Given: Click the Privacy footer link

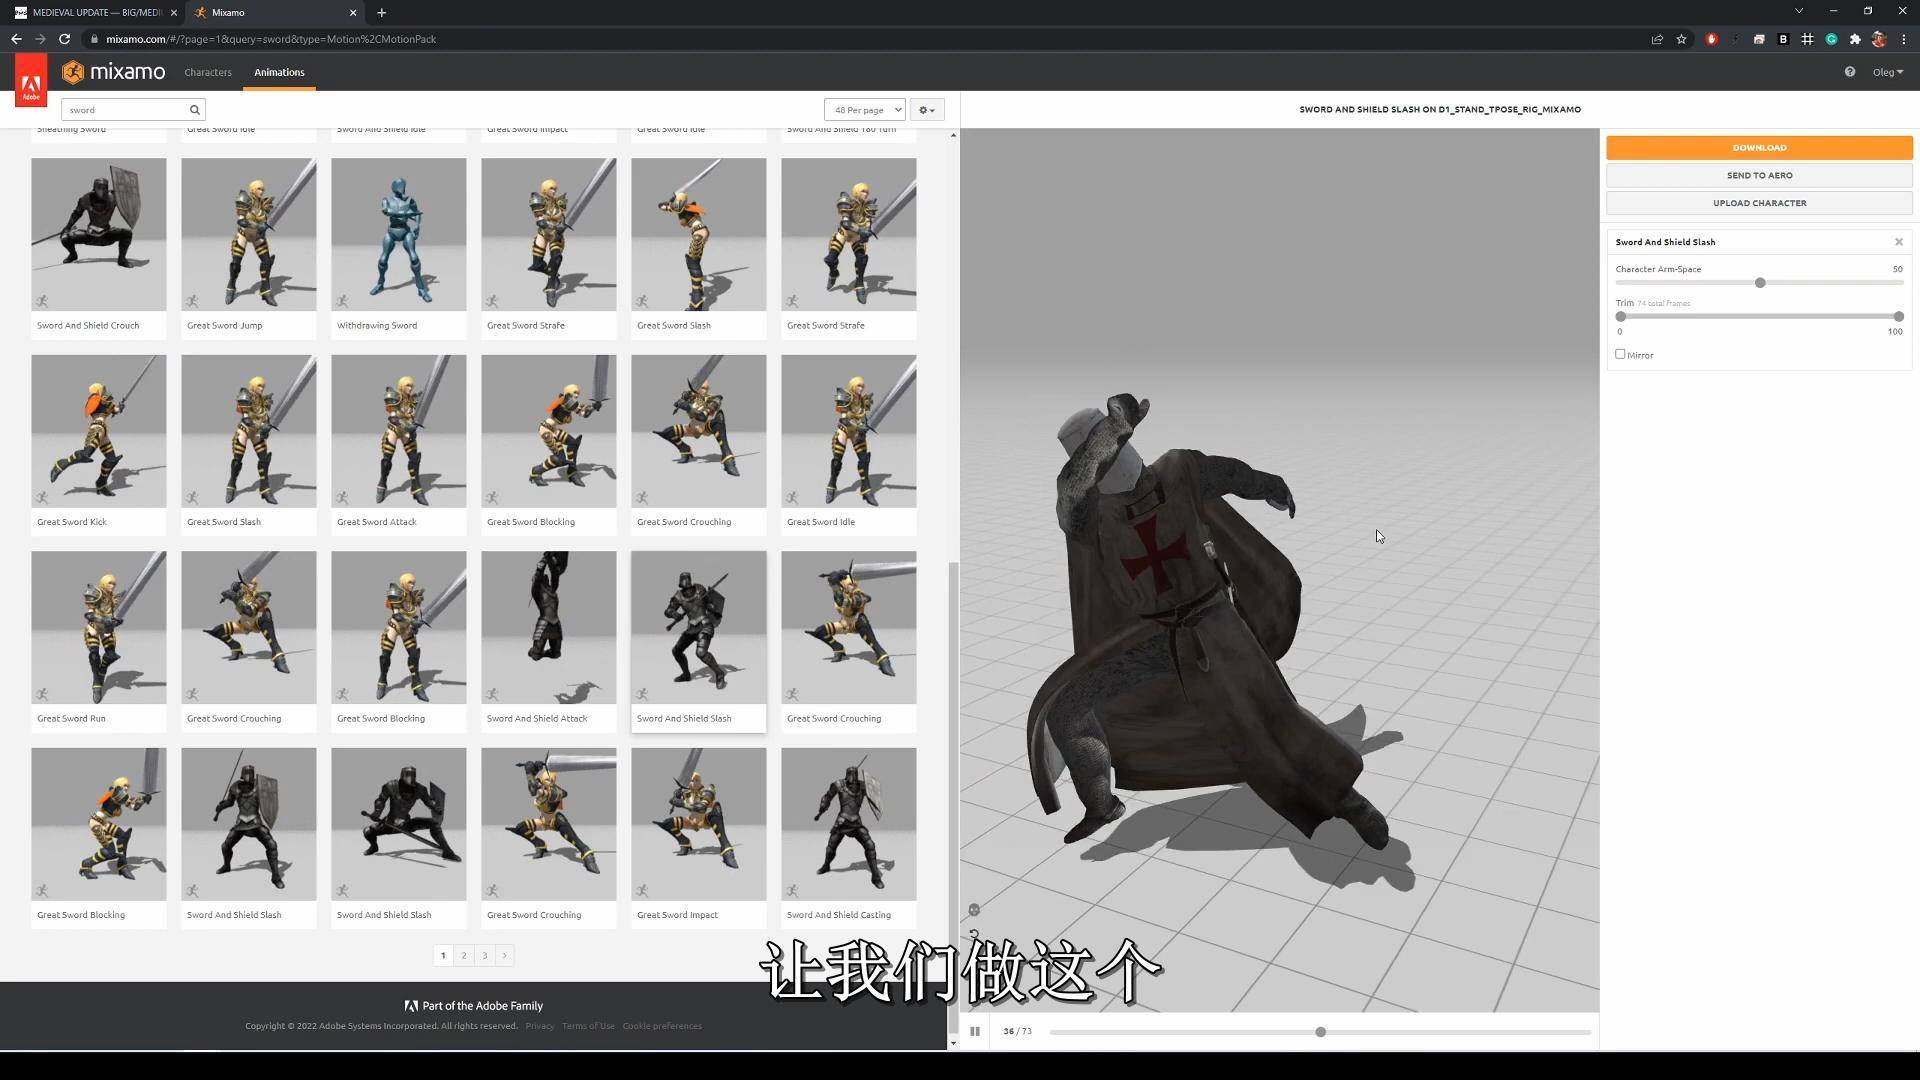Looking at the screenshot, I should 540,1026.
